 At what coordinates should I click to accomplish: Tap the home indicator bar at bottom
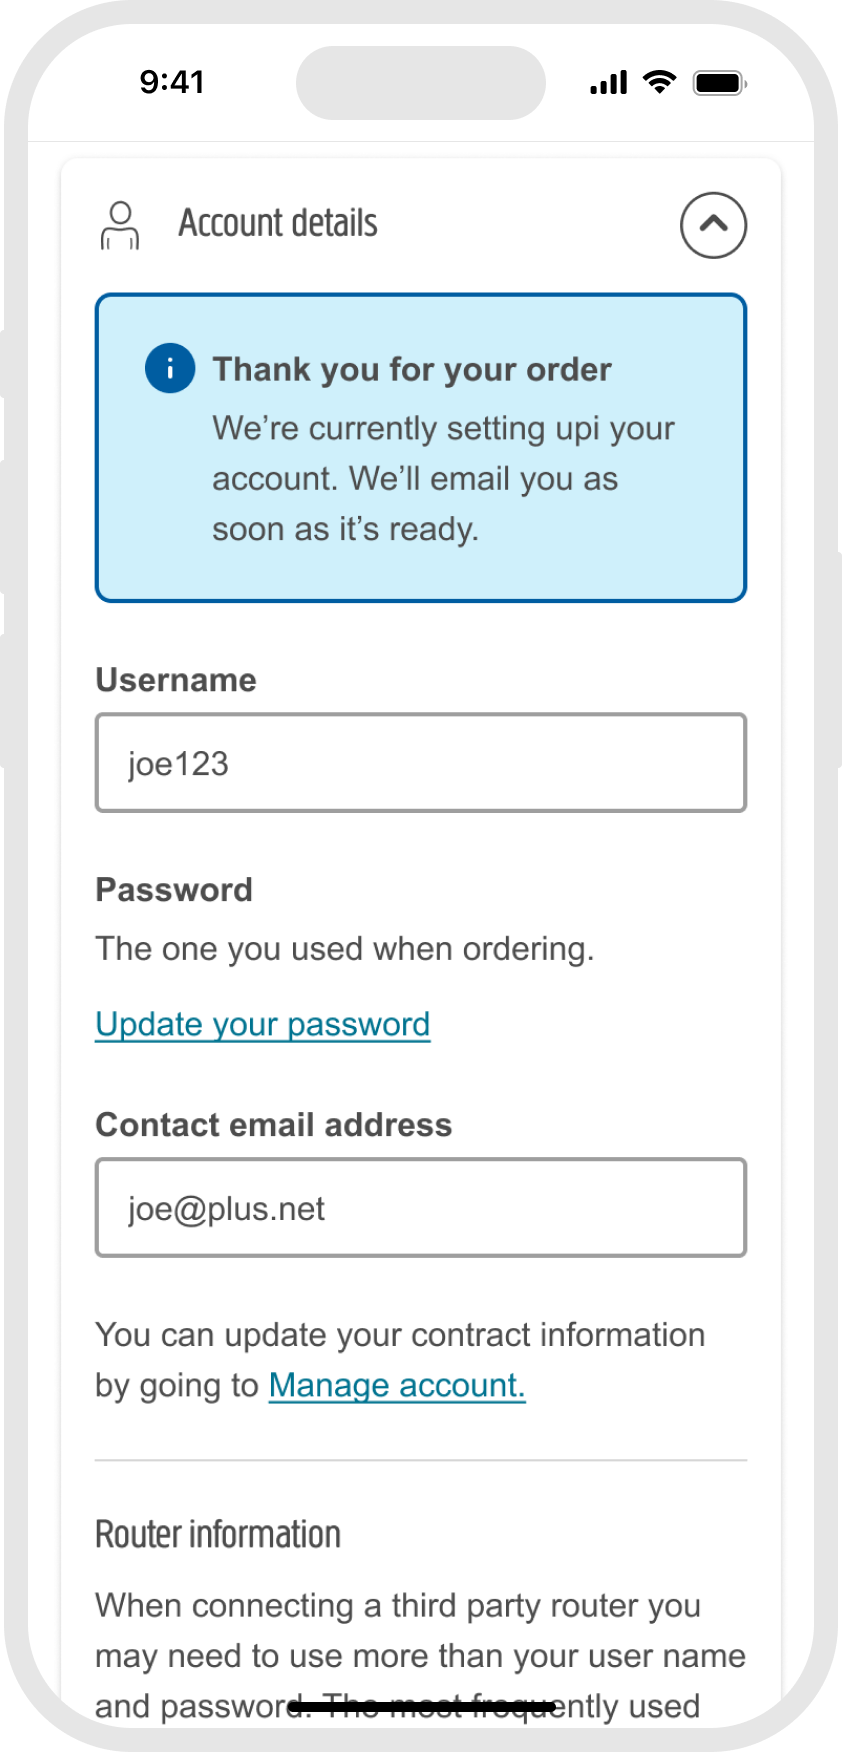[421, 1706]
